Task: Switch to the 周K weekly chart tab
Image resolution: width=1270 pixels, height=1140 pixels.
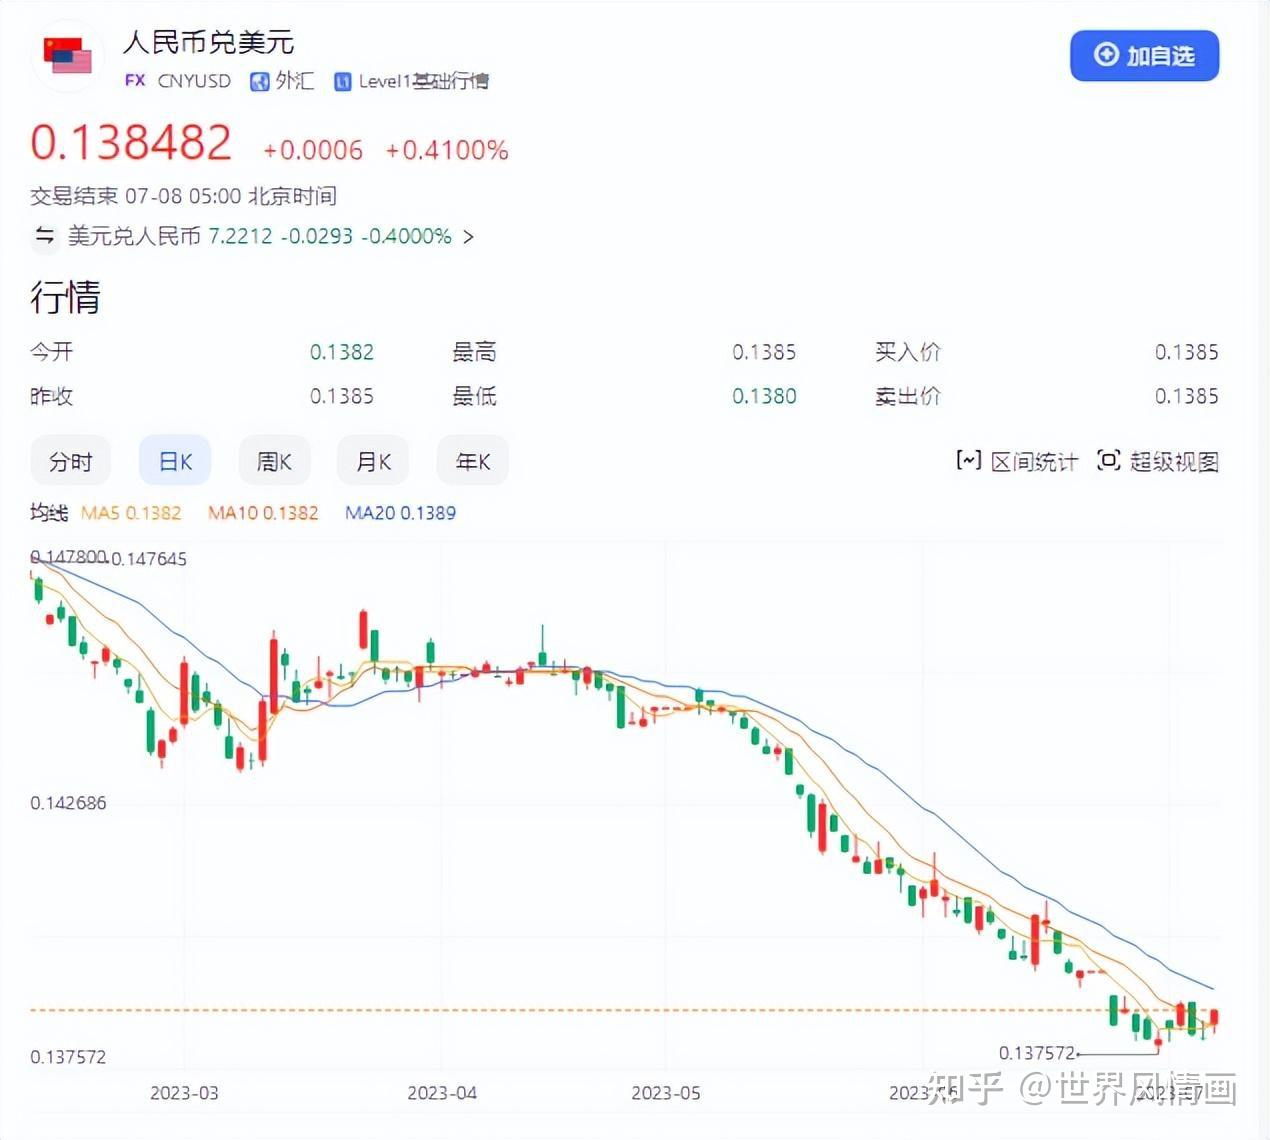Action: point(273,461)
